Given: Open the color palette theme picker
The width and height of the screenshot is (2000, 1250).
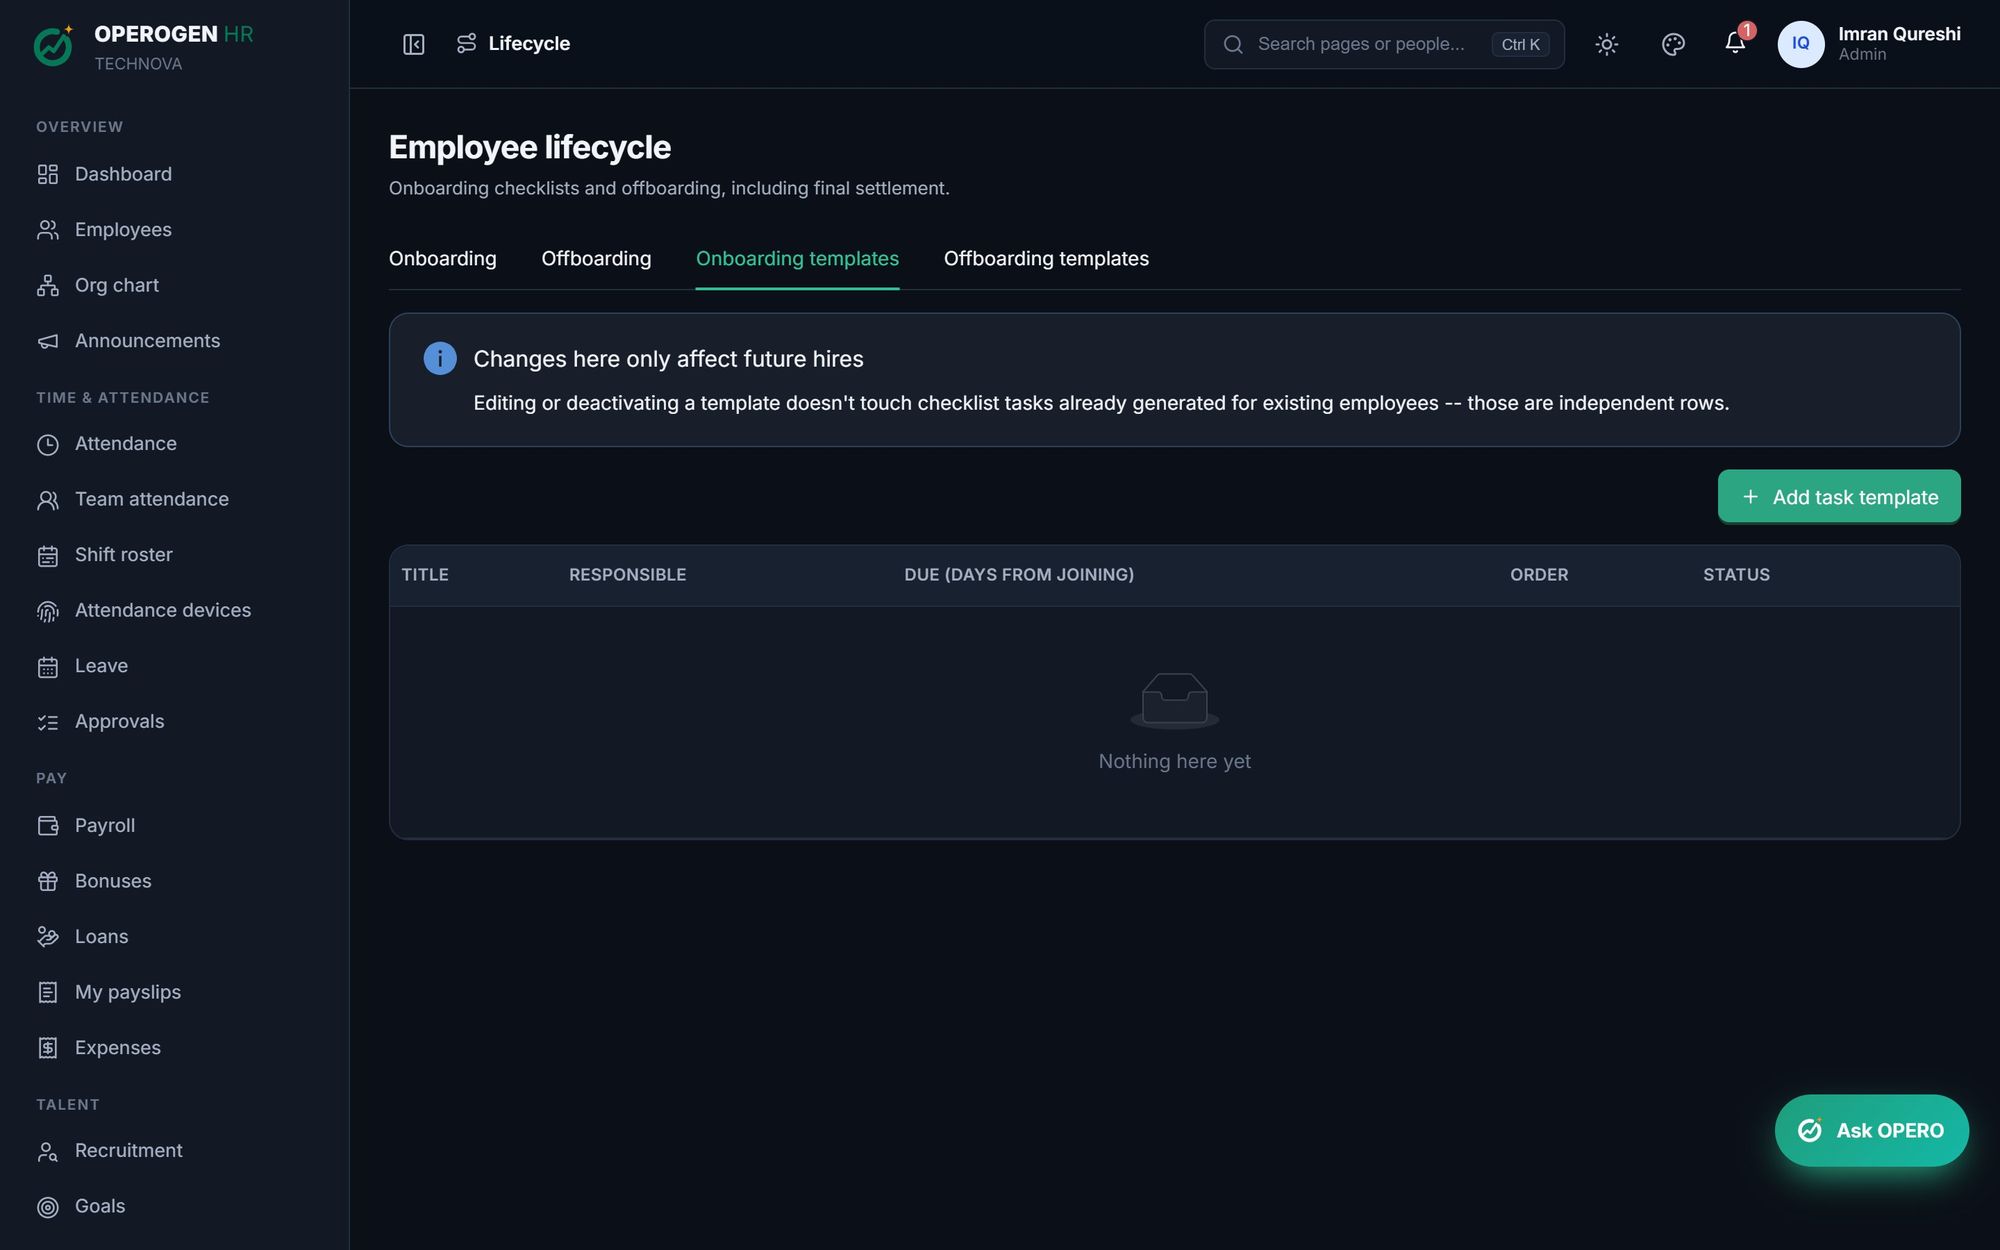Looking at the screenshot, I should pyautogui.click(x=1673, y=44).
